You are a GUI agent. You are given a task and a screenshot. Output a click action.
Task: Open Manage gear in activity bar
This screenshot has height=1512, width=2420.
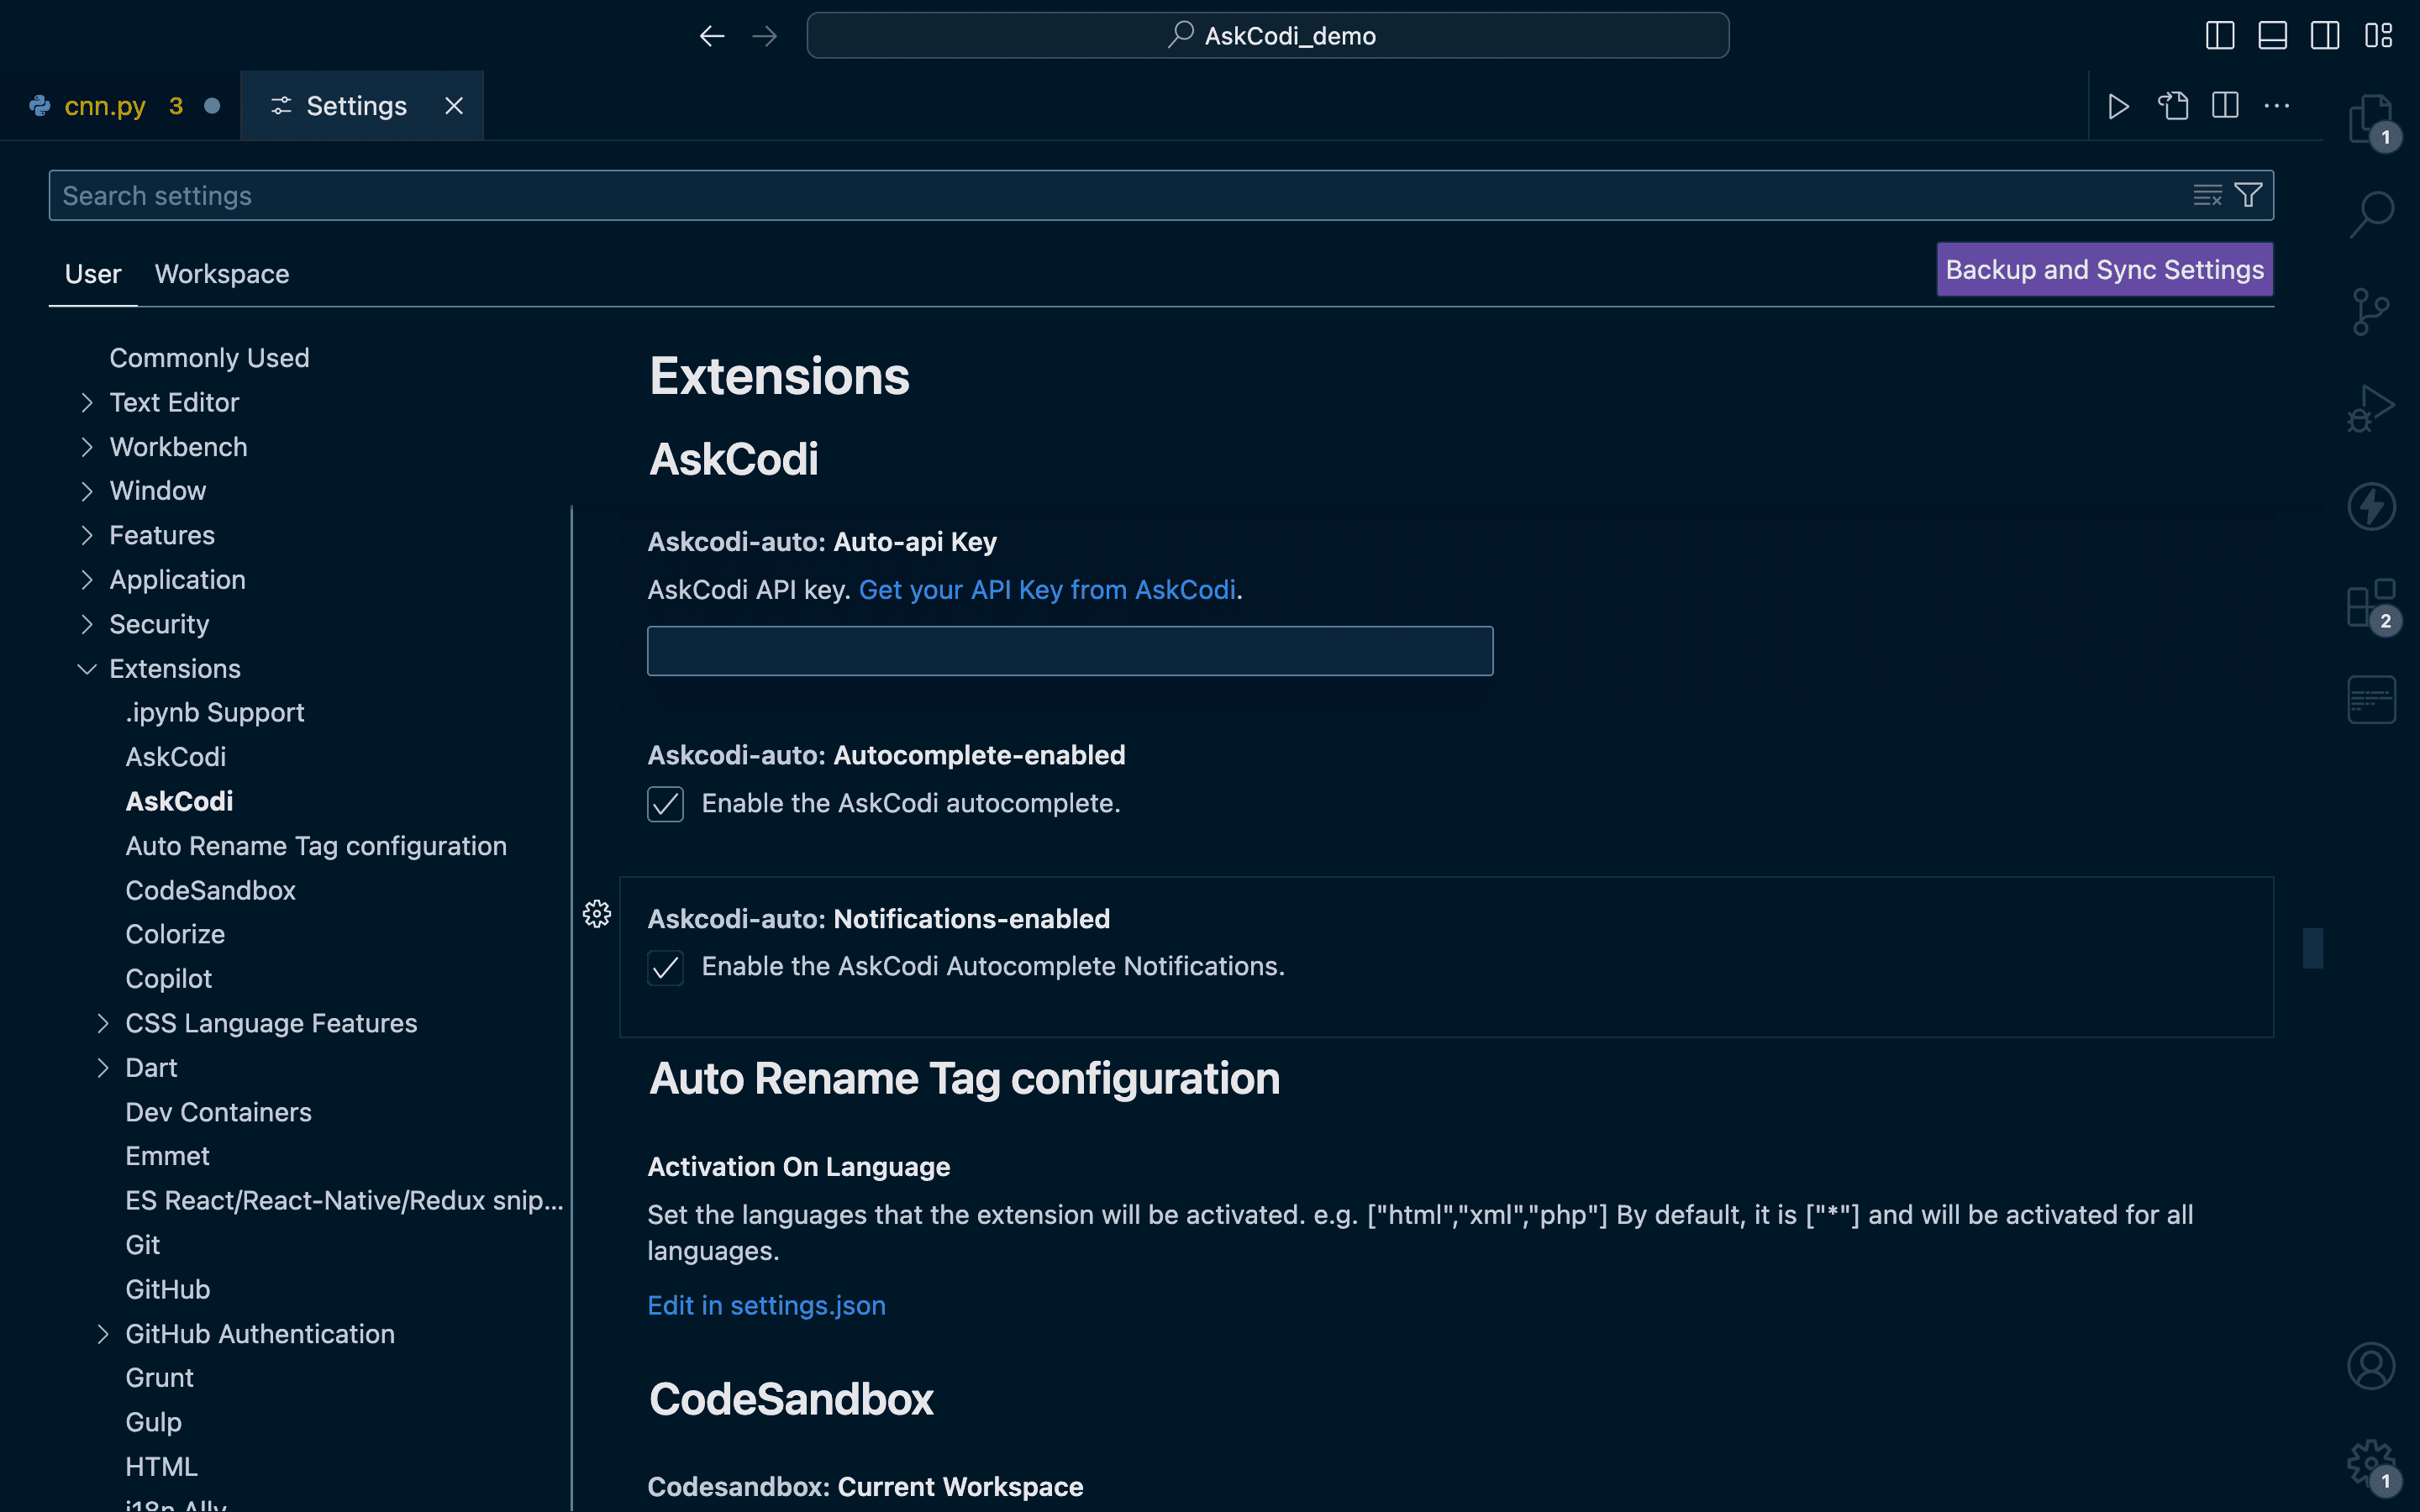tap(2372, 1463)
